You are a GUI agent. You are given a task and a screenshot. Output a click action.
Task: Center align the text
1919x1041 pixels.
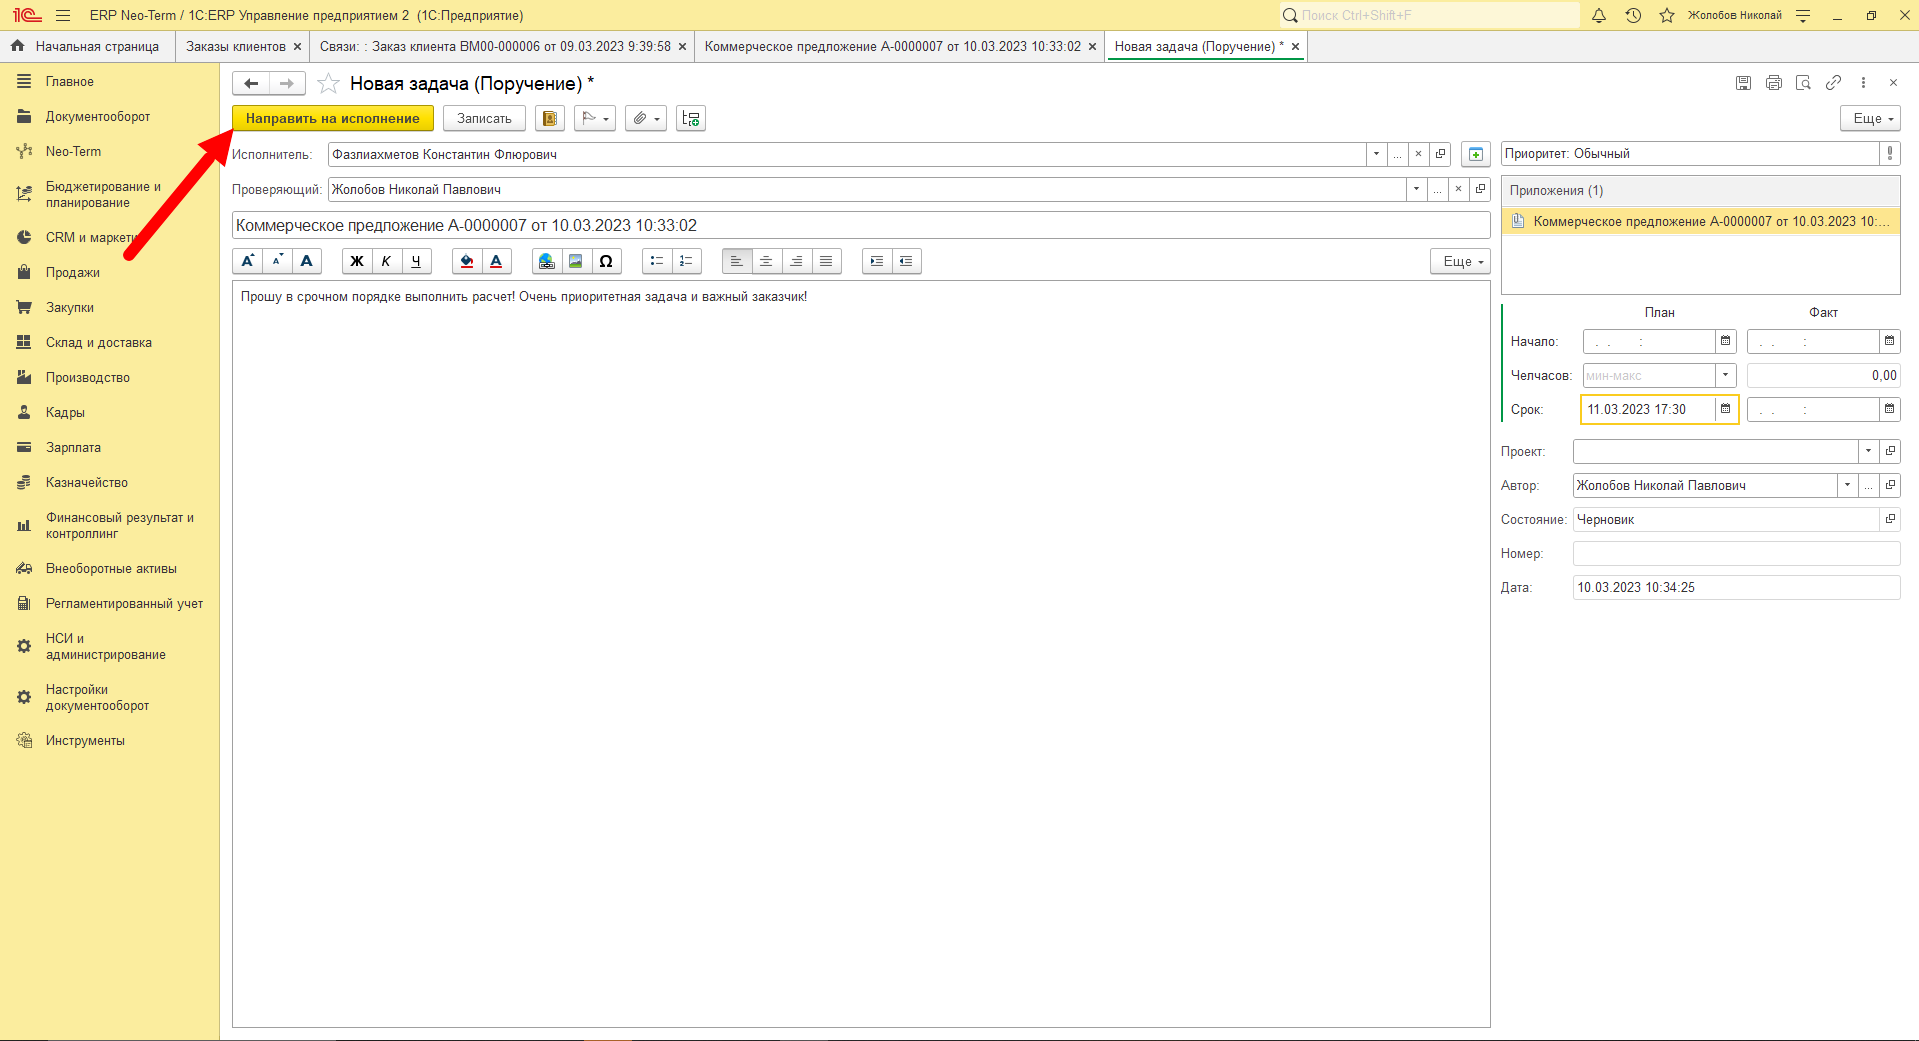(766, 261)
